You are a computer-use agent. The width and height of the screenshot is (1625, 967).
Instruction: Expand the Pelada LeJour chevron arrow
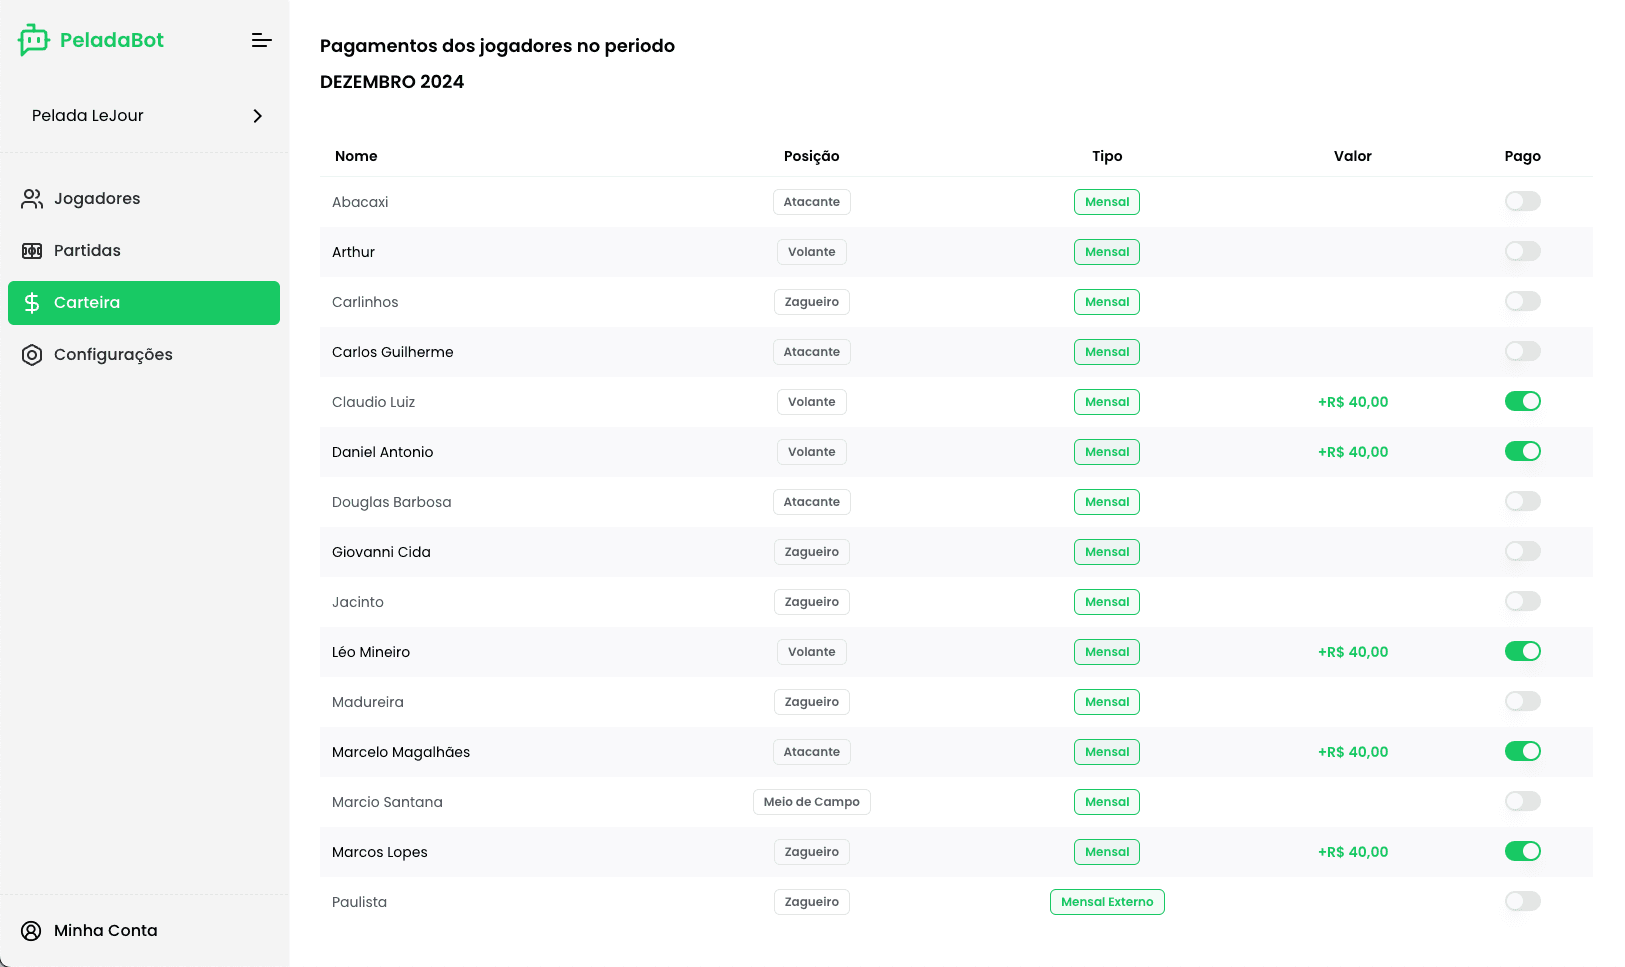pyautogui.click(x=258, y=116)
